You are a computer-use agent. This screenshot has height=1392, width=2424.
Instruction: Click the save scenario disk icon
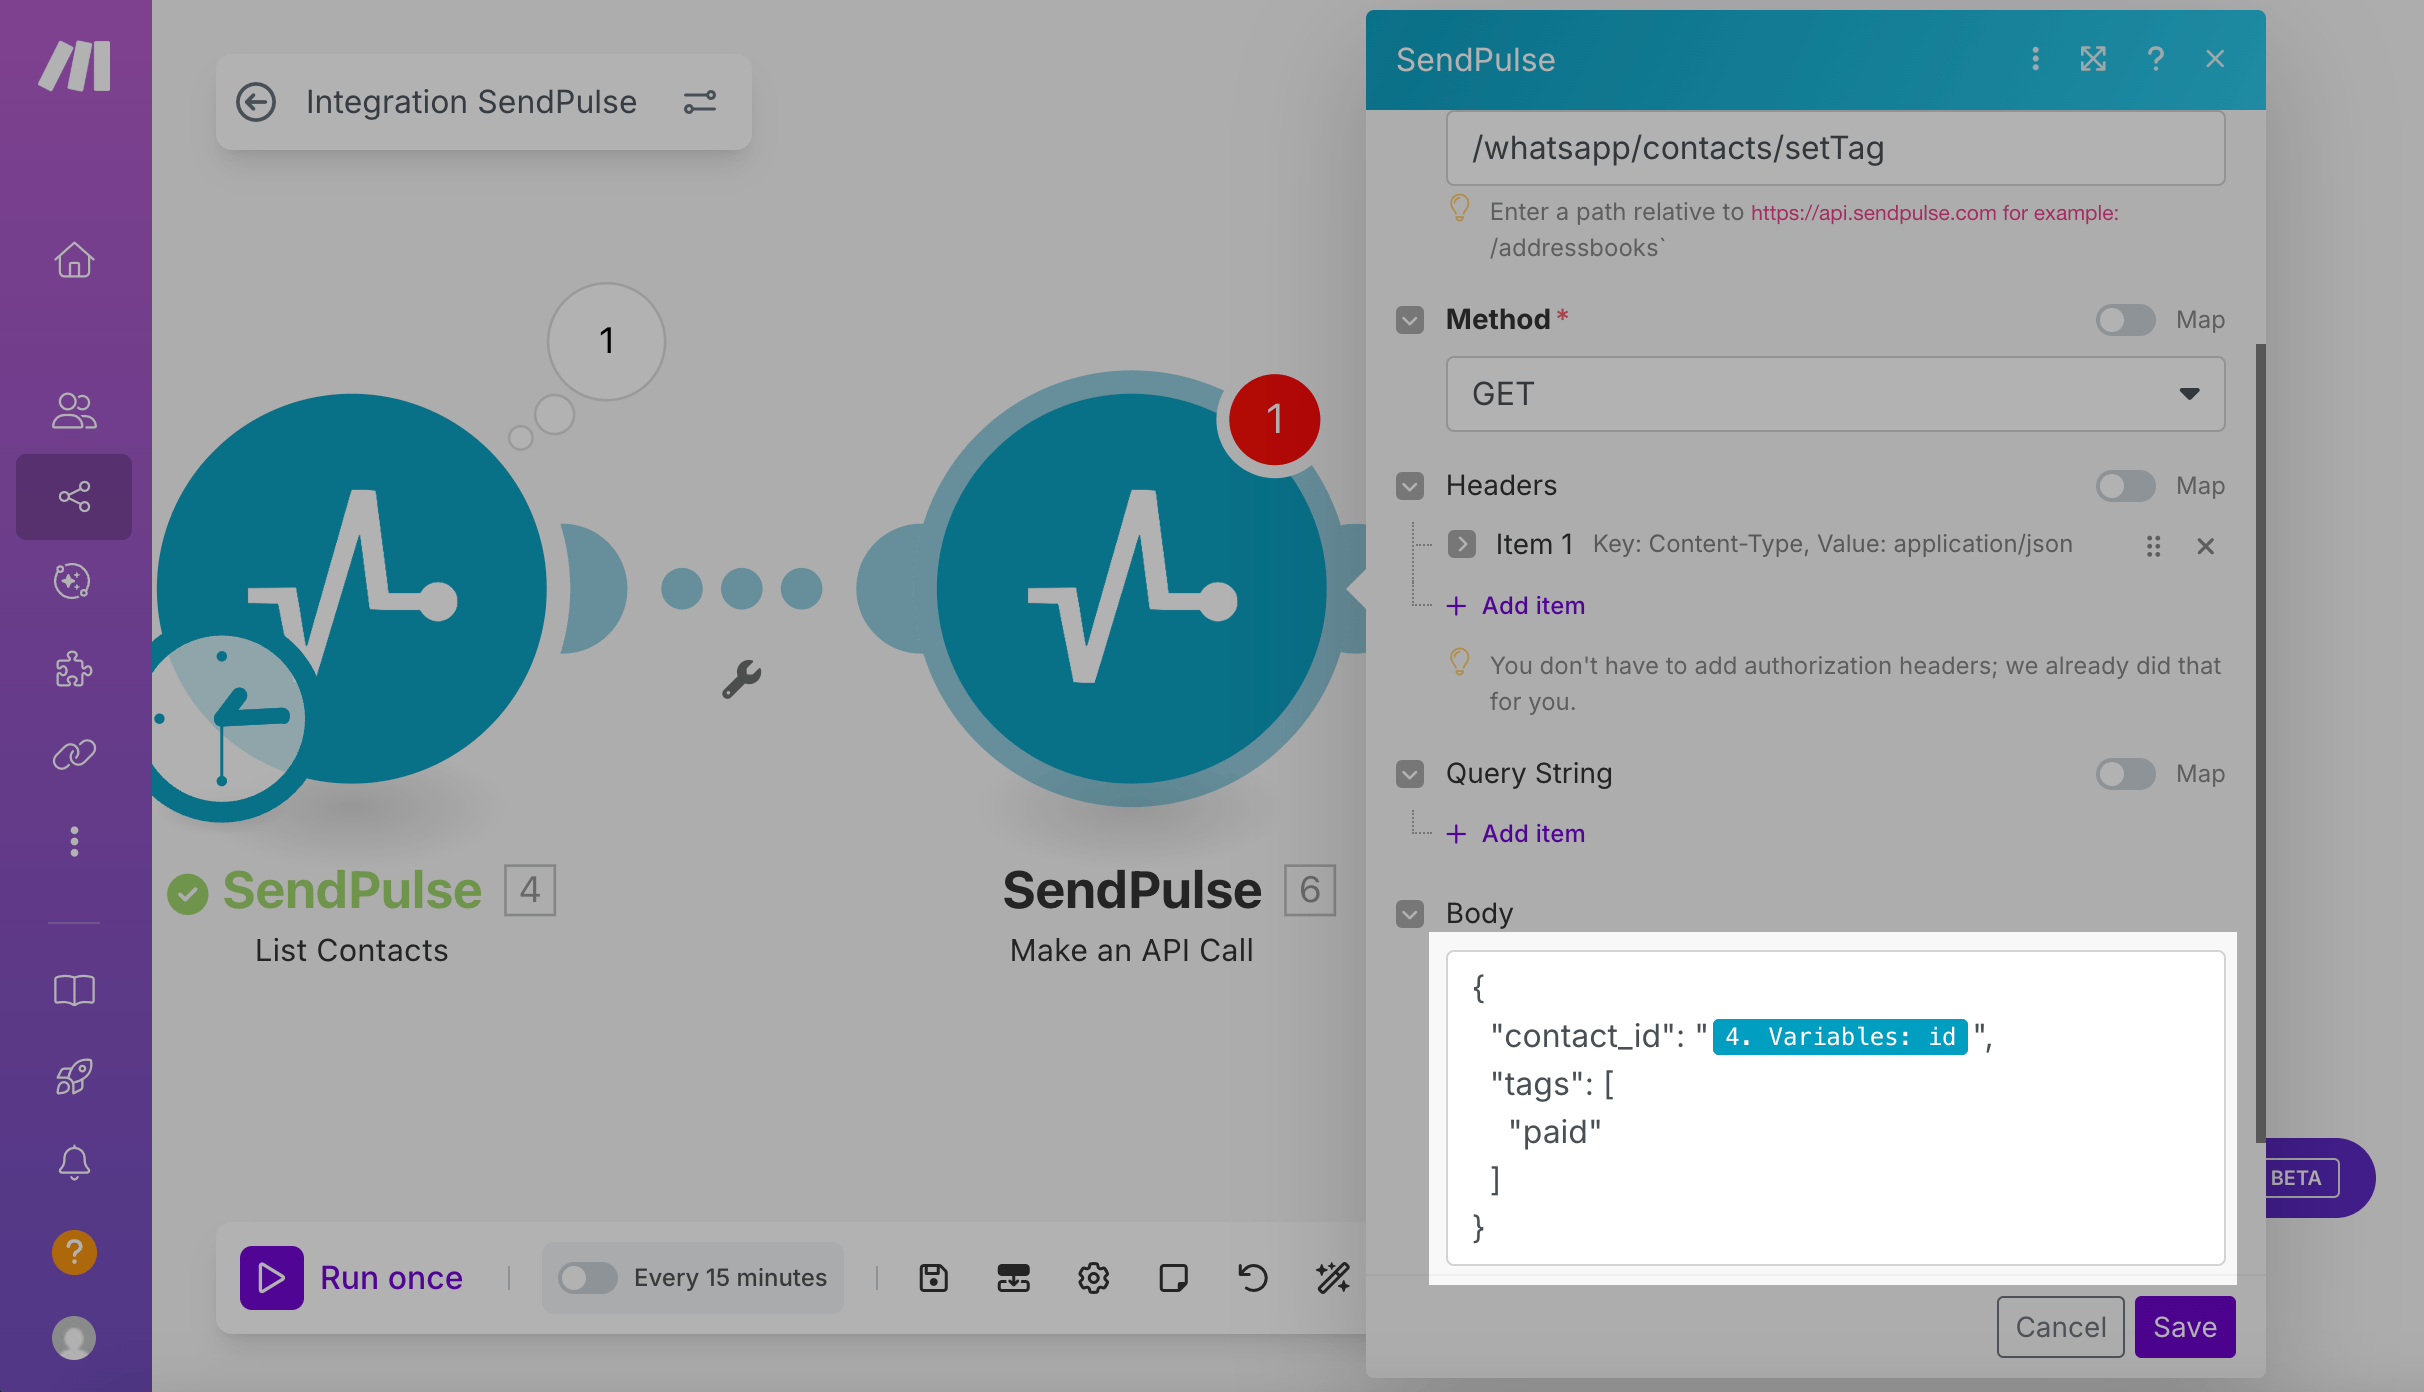[933, 1278]
